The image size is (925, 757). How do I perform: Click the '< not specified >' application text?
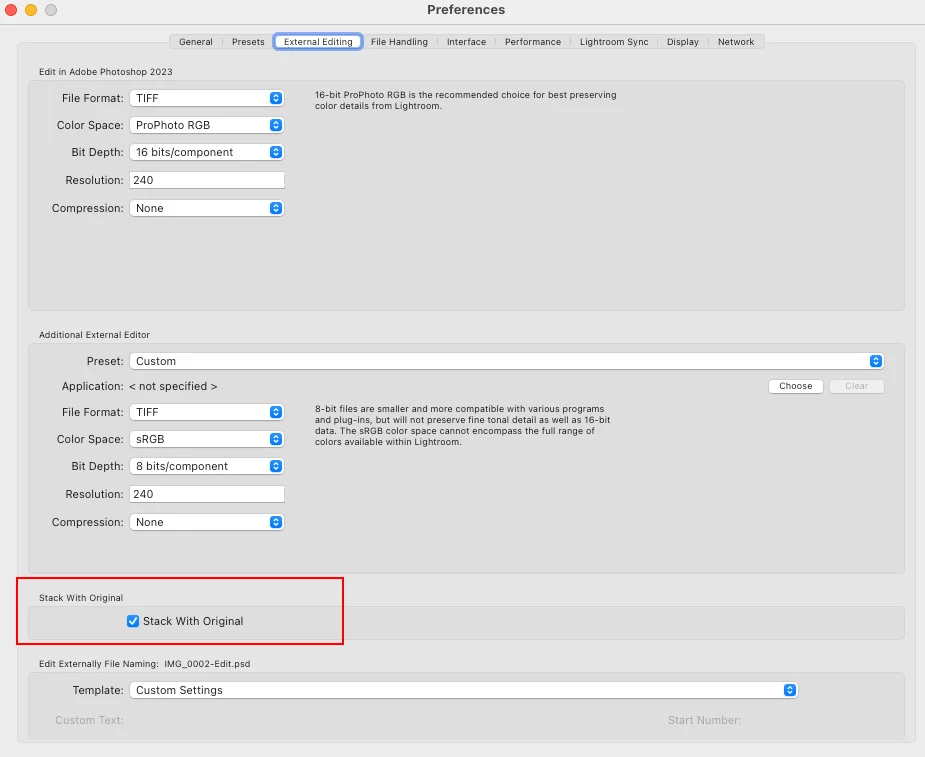pos(173,386)
